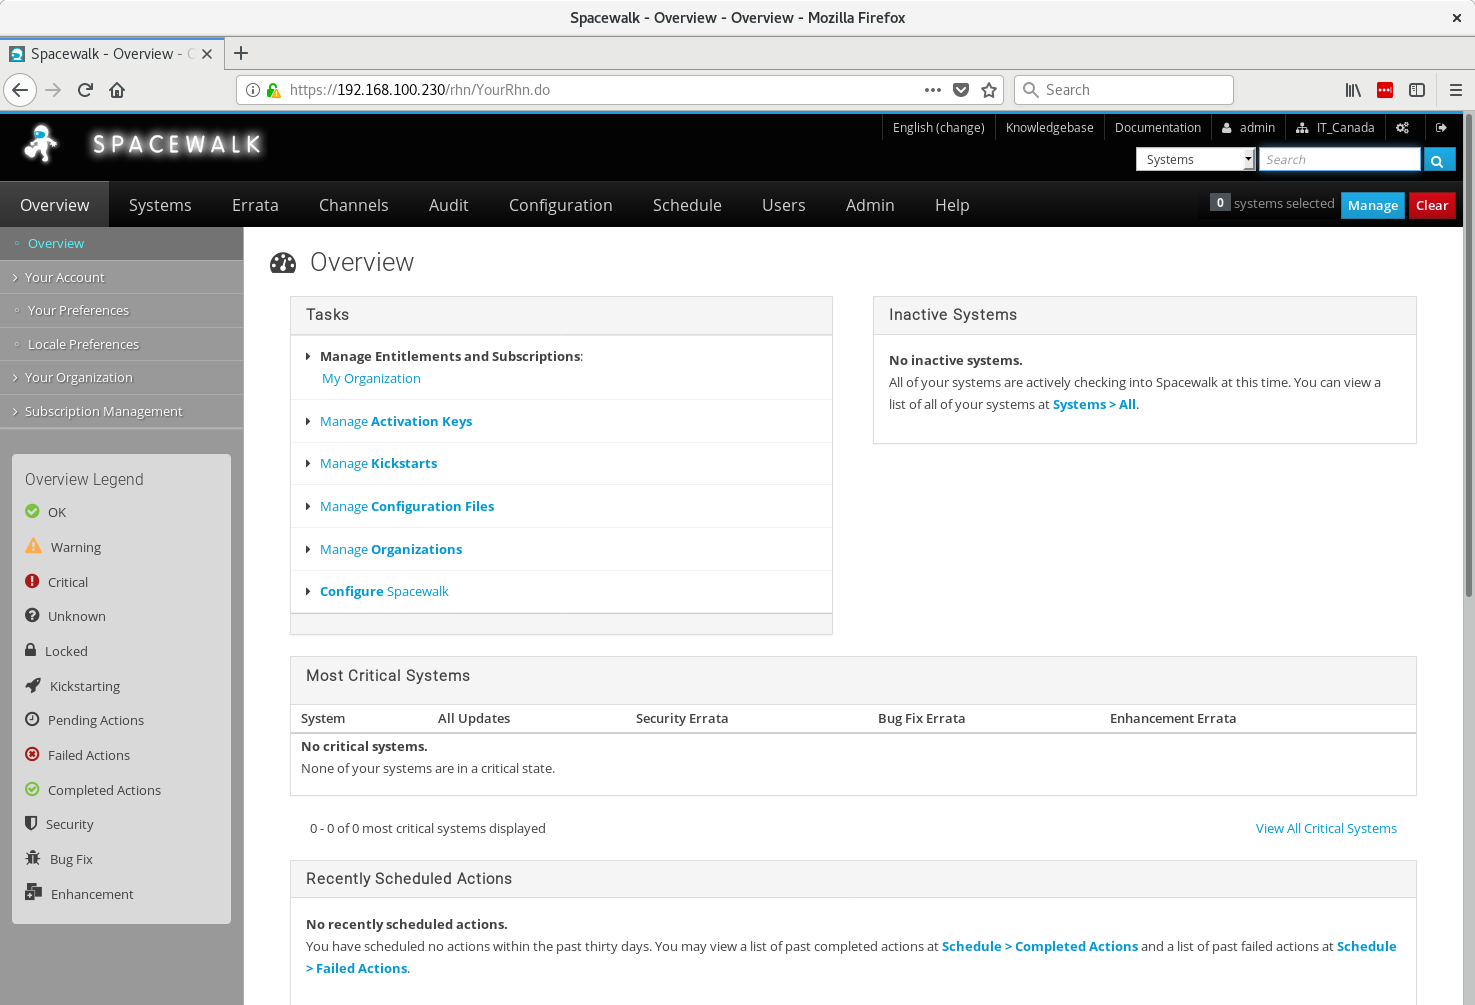The image size is (1475, 1005).
Task: Follow Systems > All link
Action: coord(1094,404)
